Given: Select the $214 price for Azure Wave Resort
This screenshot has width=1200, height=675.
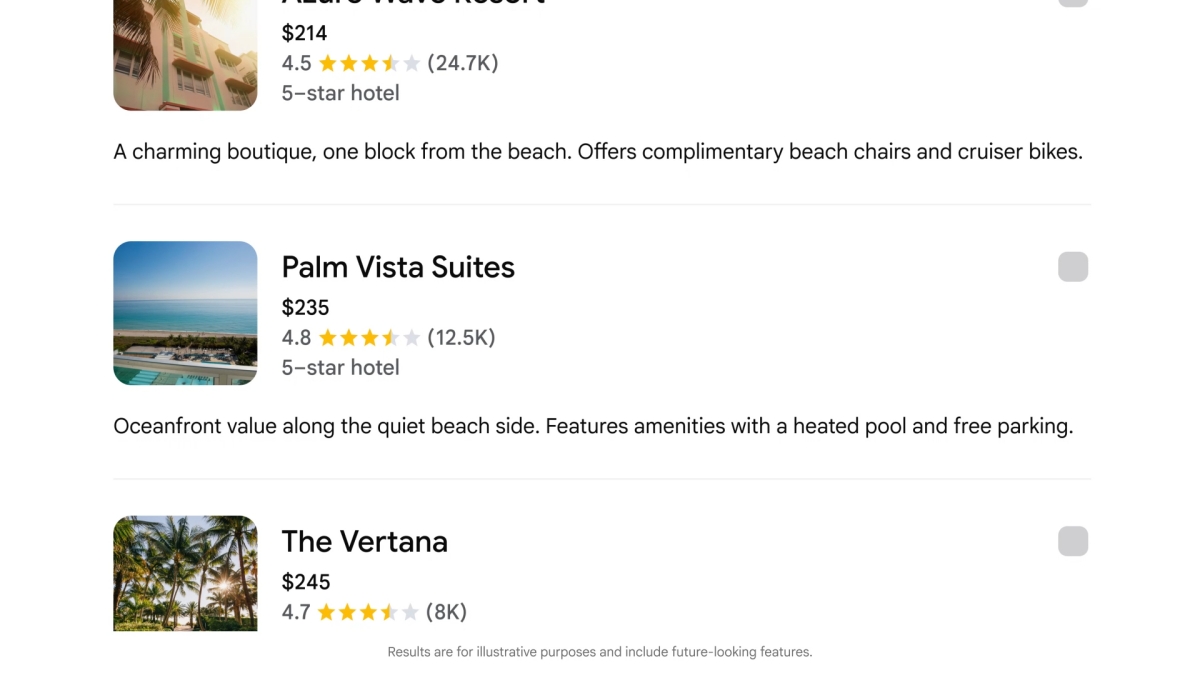Looking at the screenshot, I should (302, 33).
